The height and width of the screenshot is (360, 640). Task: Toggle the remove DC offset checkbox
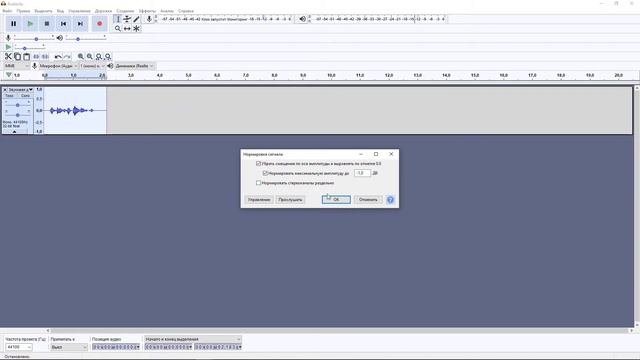tap(258, 163)
